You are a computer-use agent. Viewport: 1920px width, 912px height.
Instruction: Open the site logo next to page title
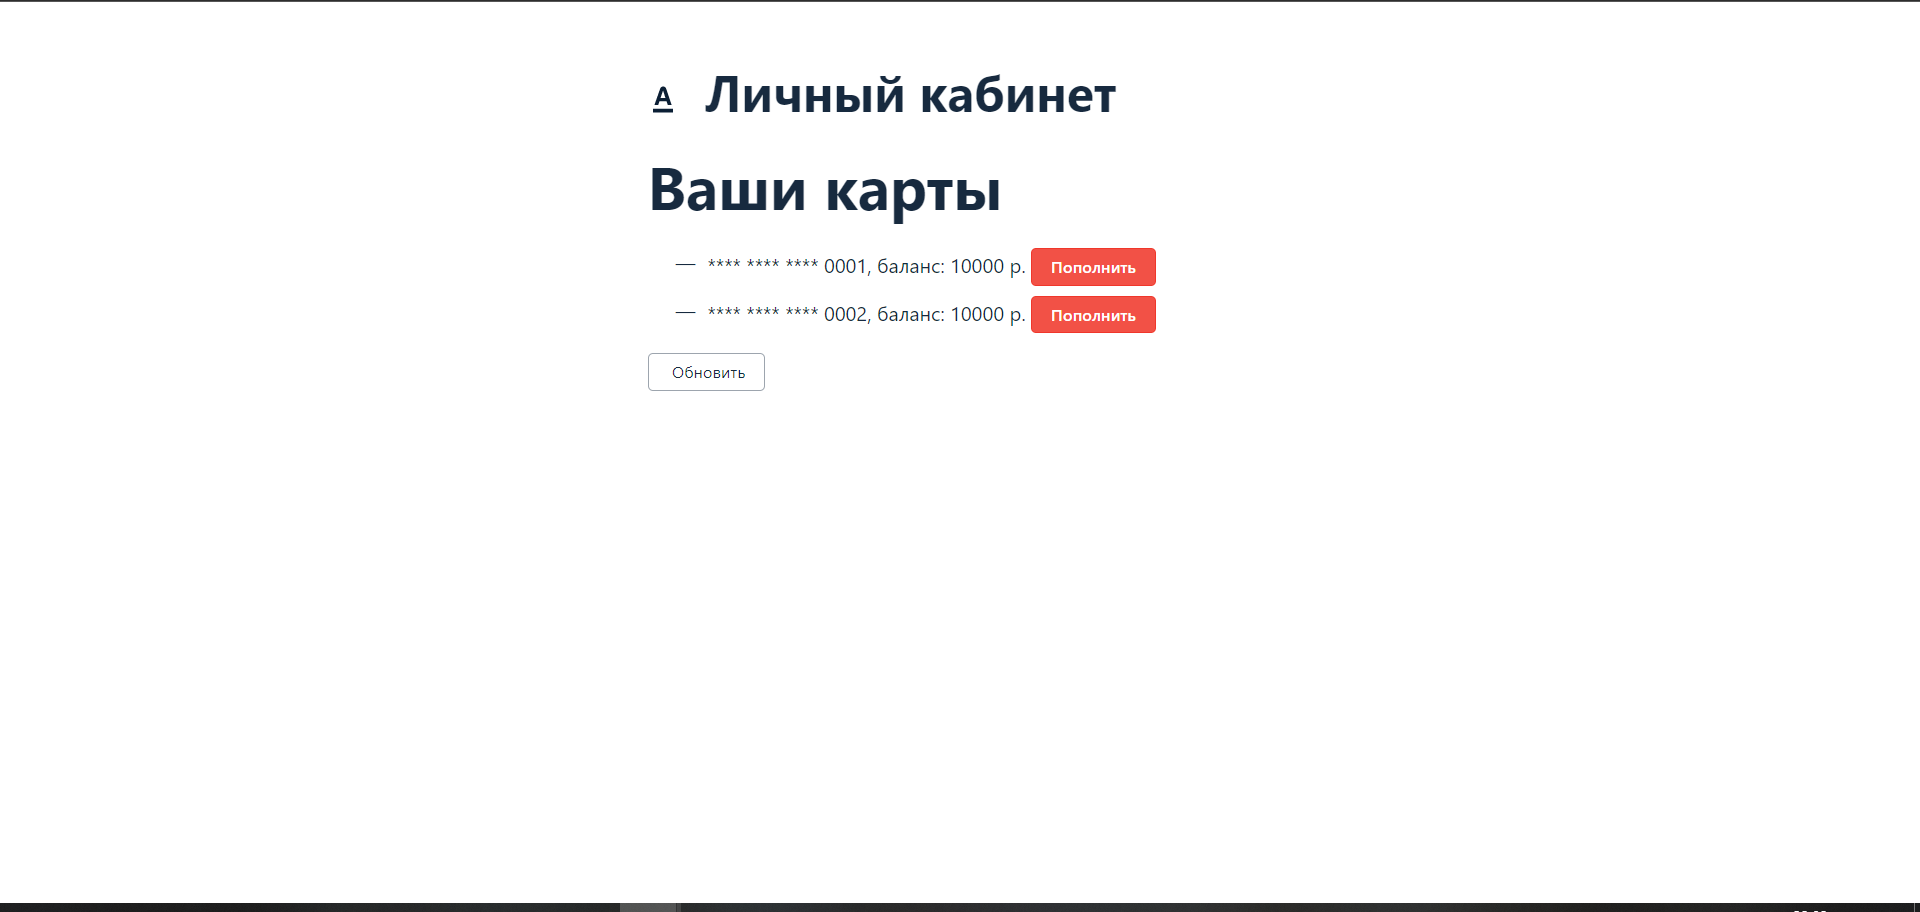[663, 96]
